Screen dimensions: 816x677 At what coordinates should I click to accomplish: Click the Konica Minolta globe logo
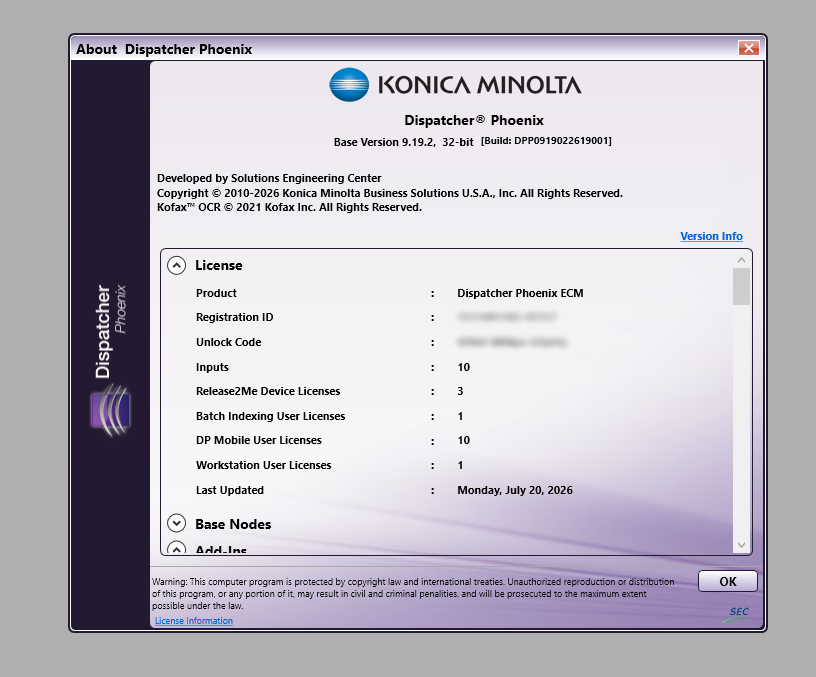pyautogui.click(x=349, y=84)
